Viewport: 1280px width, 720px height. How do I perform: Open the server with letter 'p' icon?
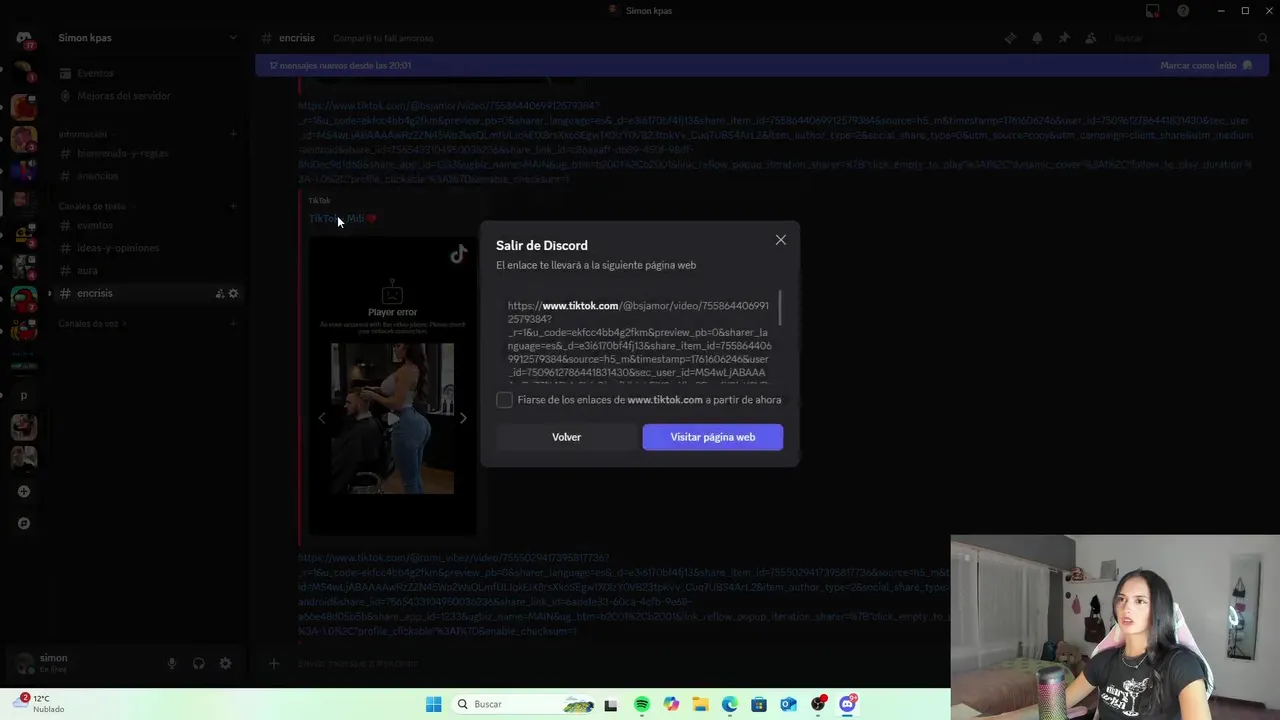[24, 395]
